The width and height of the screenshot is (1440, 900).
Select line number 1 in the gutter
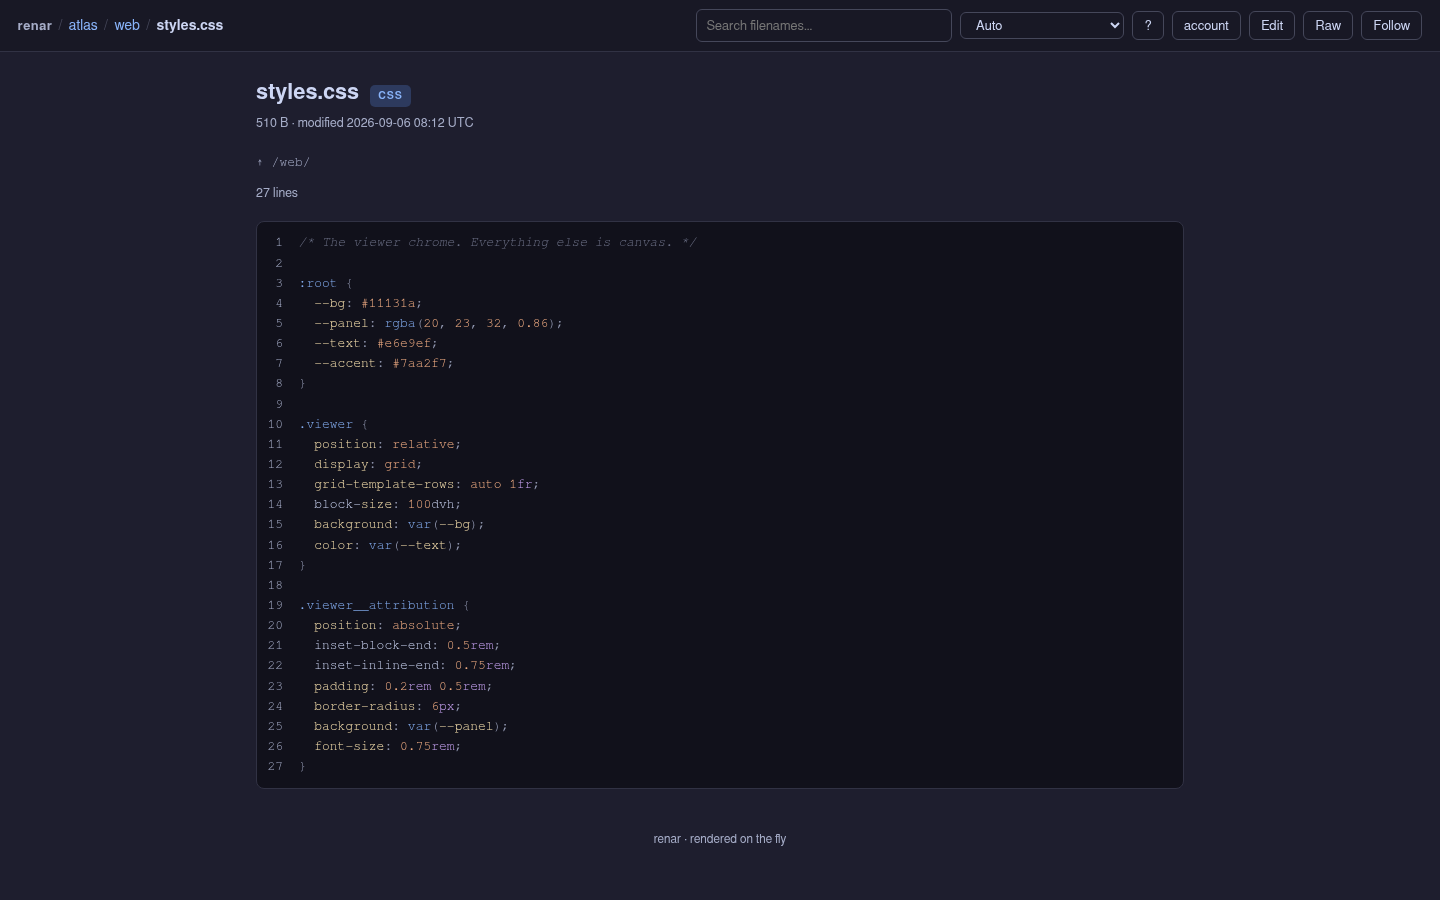pos(279,243)
